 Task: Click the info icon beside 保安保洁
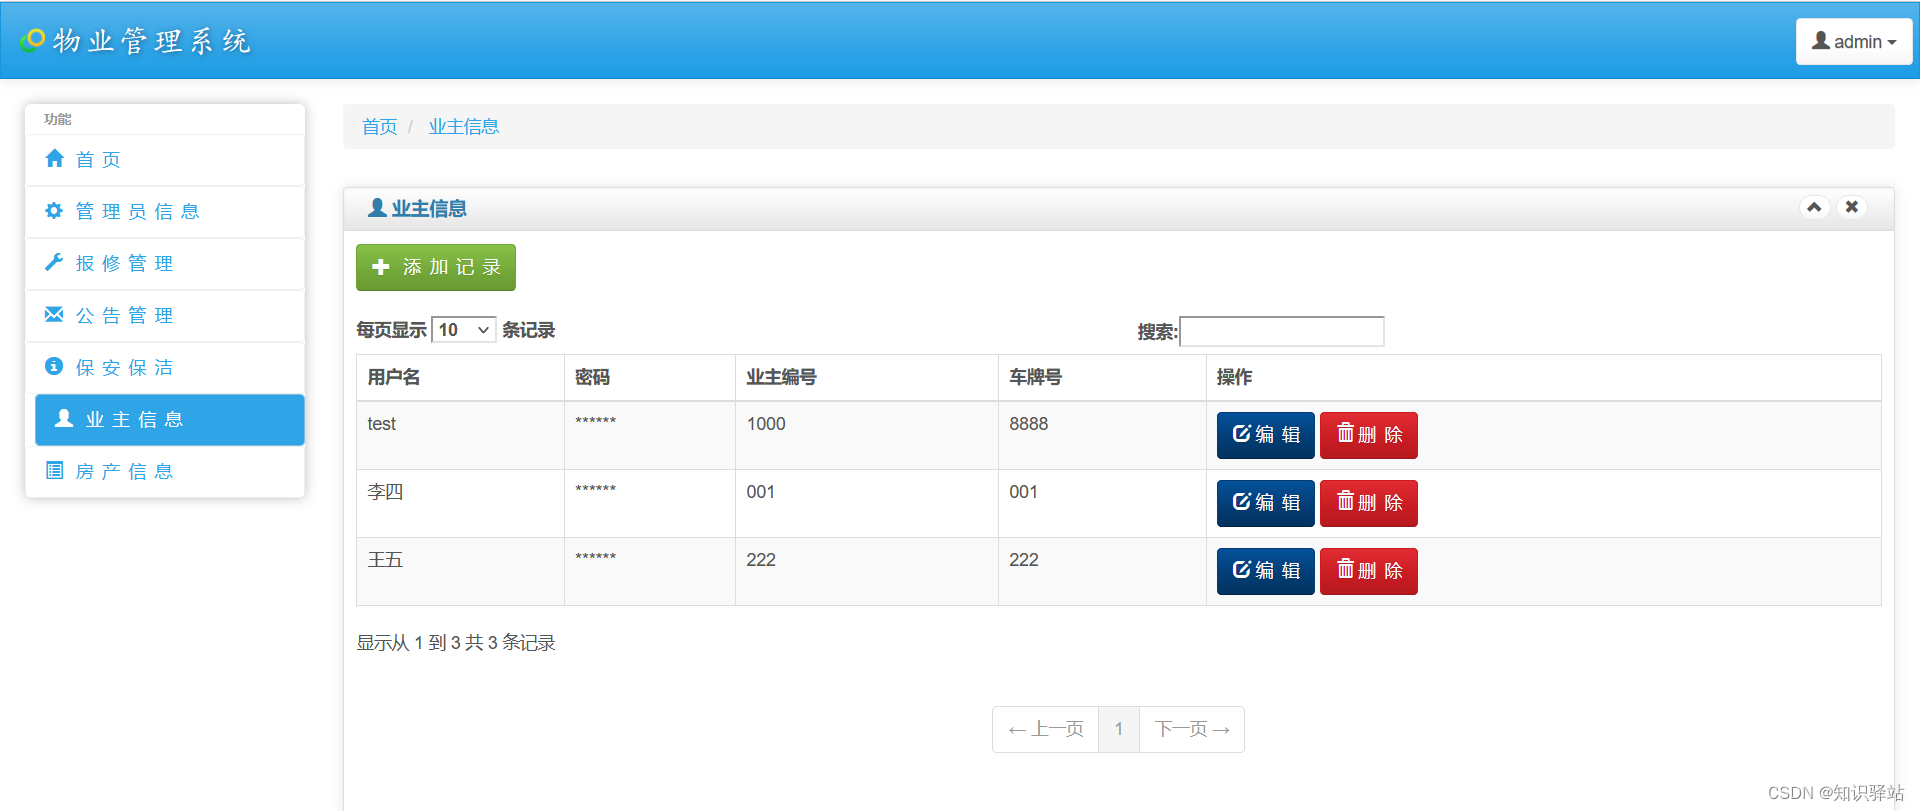pyautogui.click(x=54, y=366)
